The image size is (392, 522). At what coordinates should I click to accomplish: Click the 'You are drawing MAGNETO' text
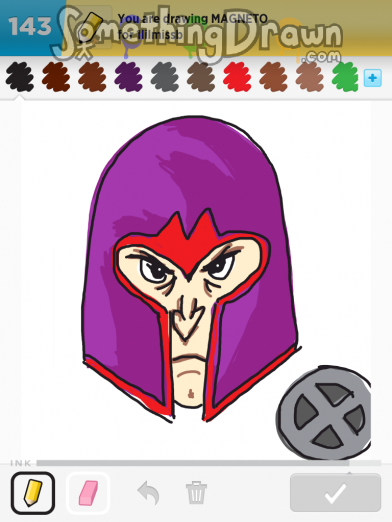coord(193,19)
